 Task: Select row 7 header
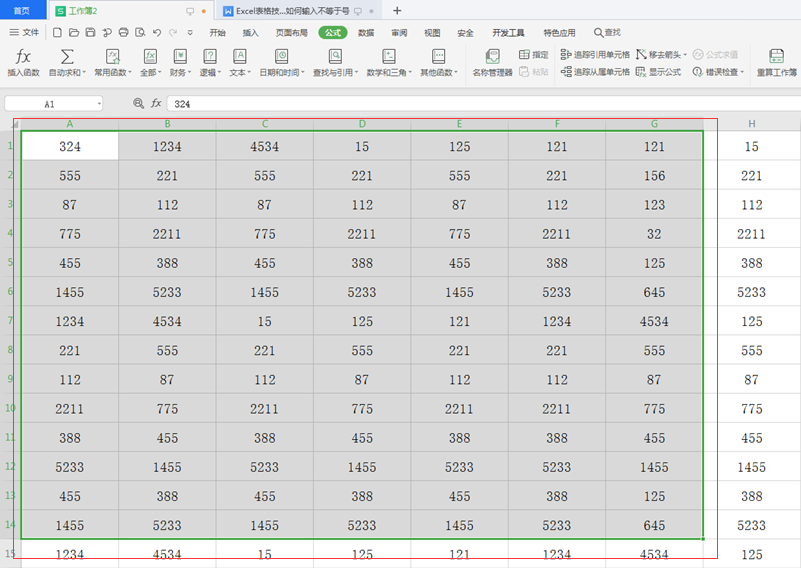tap(10, 321)
